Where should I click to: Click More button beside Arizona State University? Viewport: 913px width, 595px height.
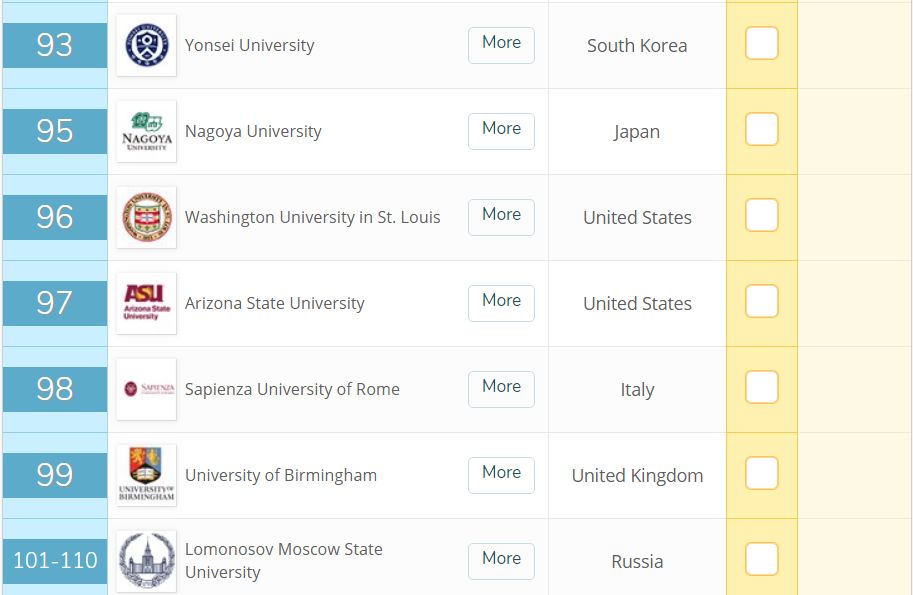pos(501,303)
